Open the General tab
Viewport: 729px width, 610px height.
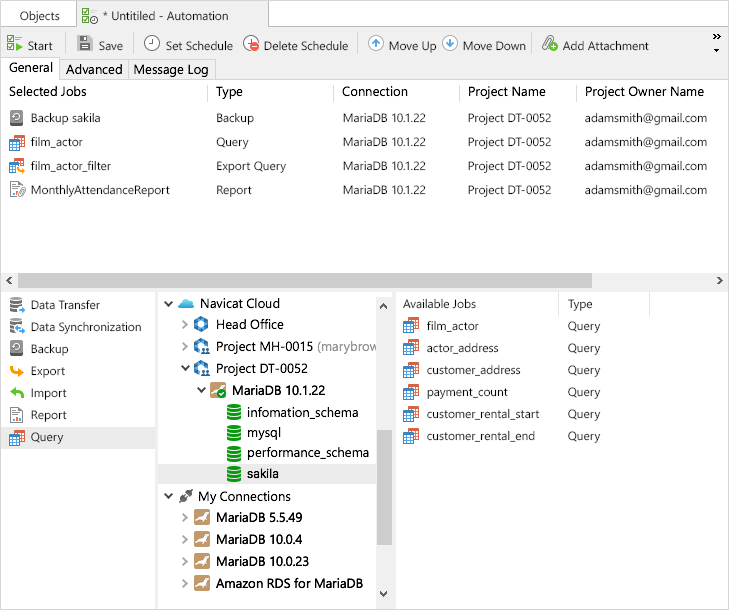point(31,68)
